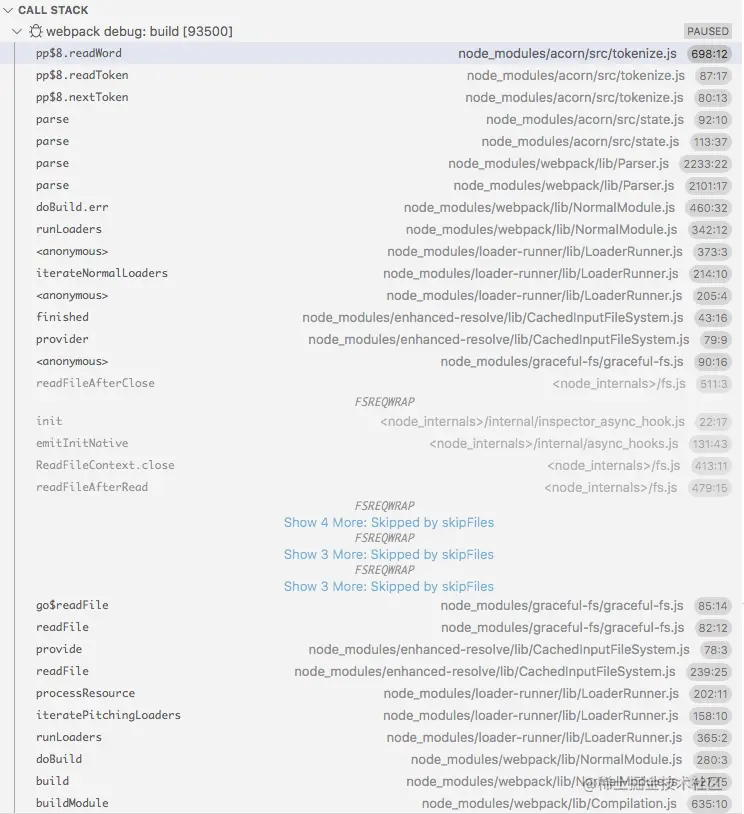This screenshot has width=744, height=814.
Task: Select the buildModule stack frame
Action: (372, 803)
